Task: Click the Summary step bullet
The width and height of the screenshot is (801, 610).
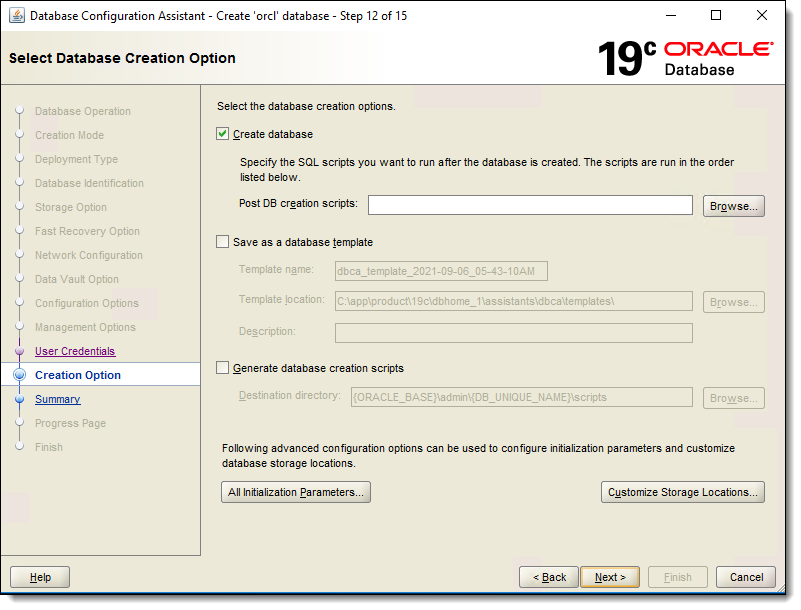Action: point(20,400)
